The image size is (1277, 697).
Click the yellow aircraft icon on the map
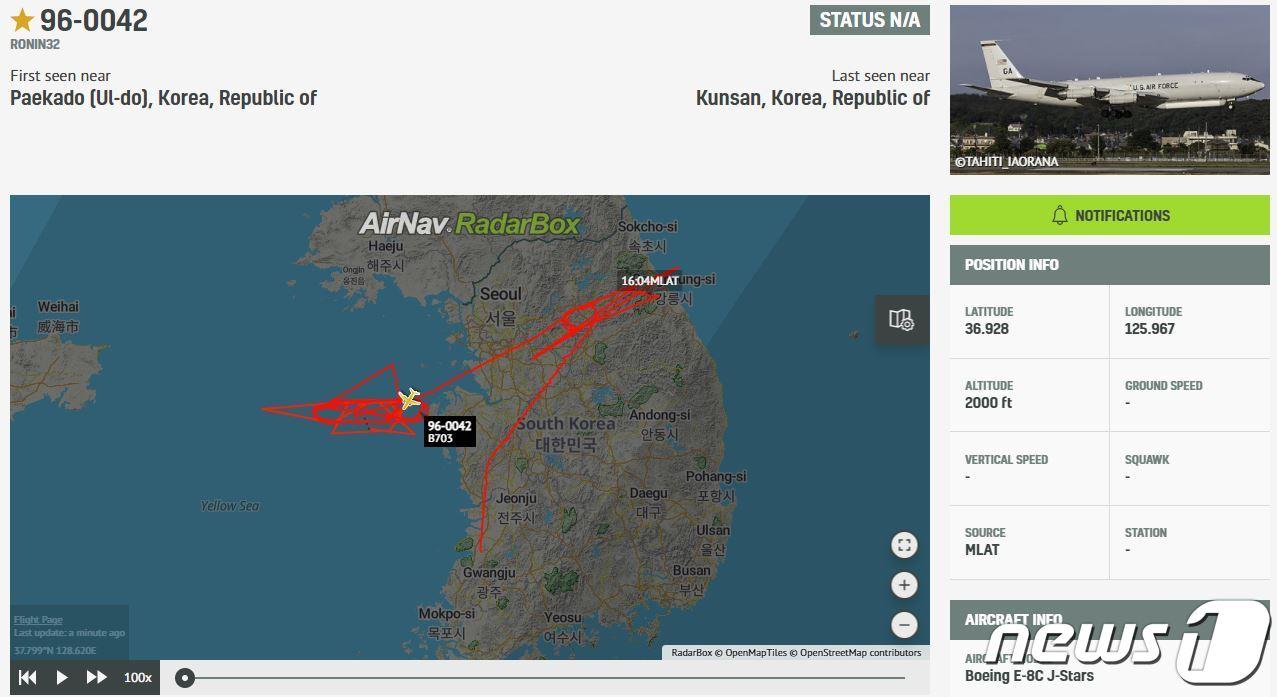tap(409, 400)
